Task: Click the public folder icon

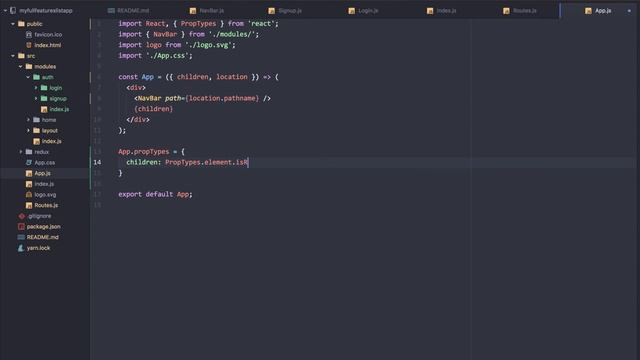Action: click(x=21, y=24)
